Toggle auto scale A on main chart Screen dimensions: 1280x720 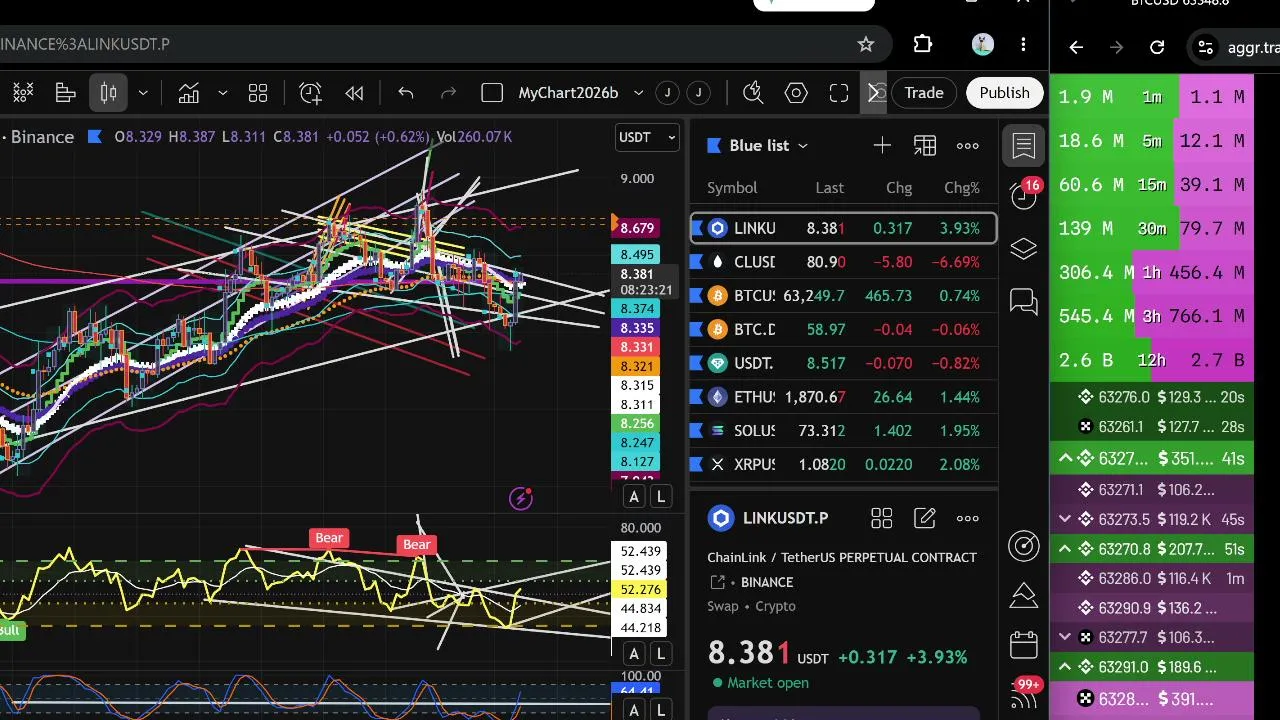click(x=634, y=497)
